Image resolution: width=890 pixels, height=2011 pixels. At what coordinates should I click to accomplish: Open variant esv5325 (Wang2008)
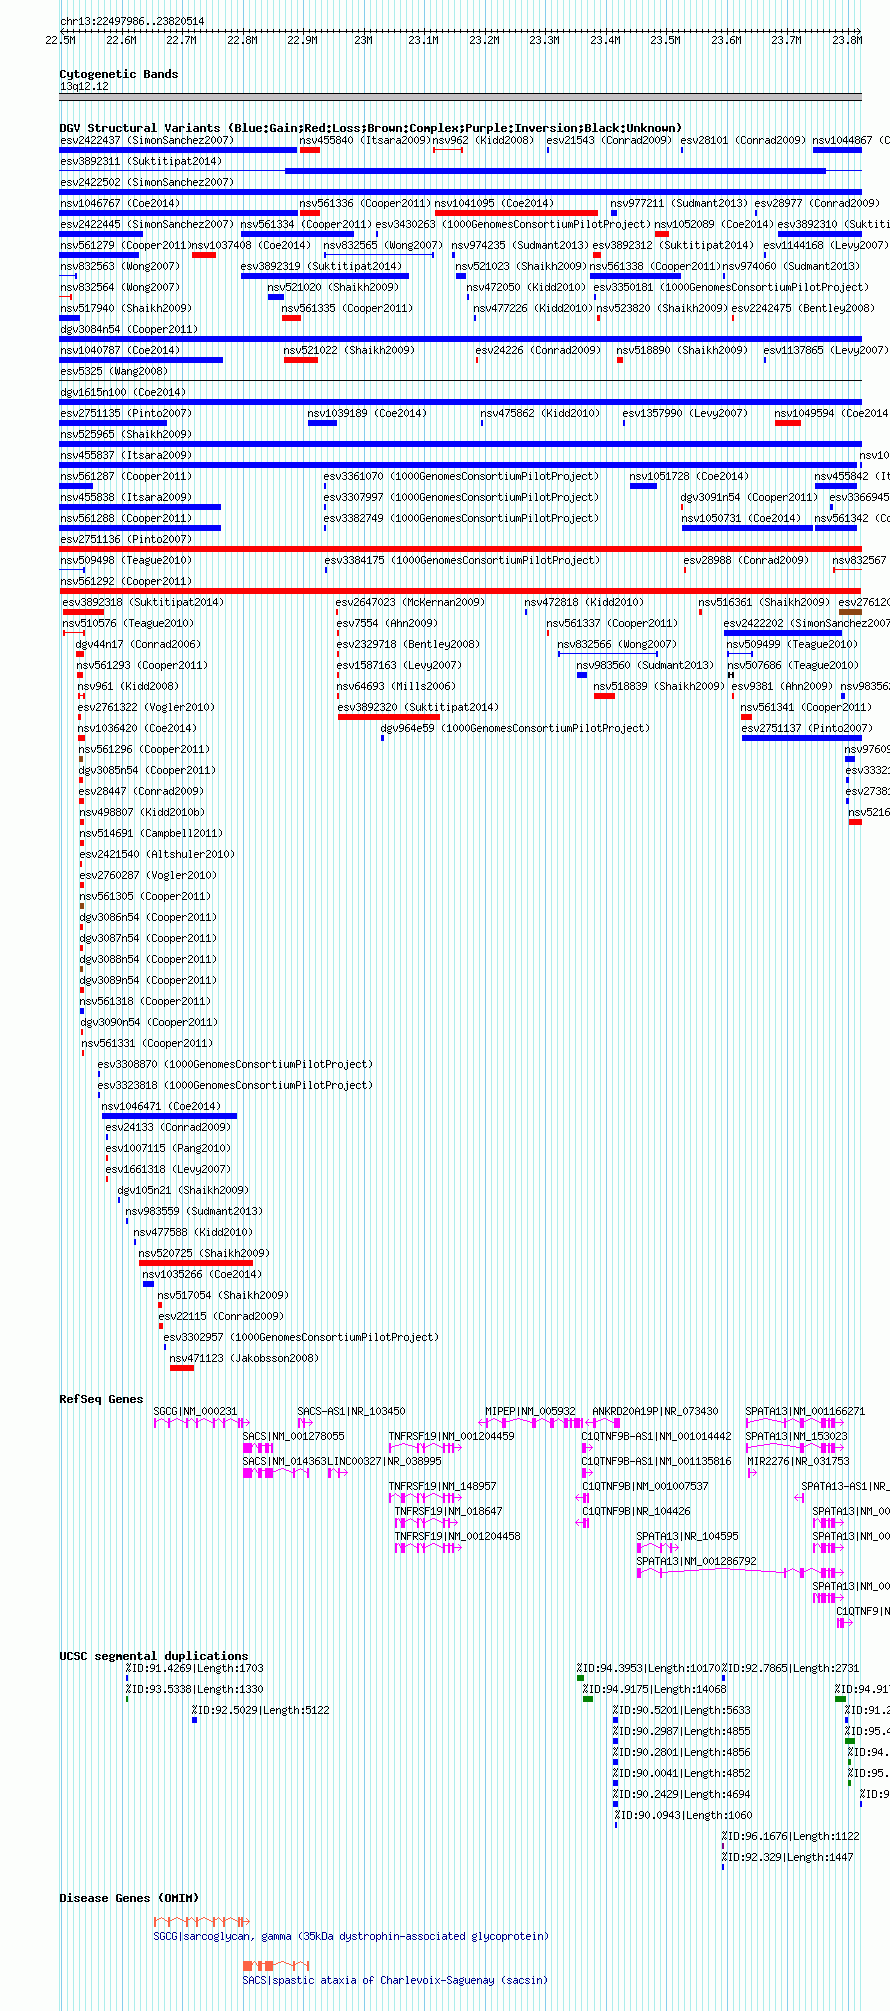click(x=114, y=371)
